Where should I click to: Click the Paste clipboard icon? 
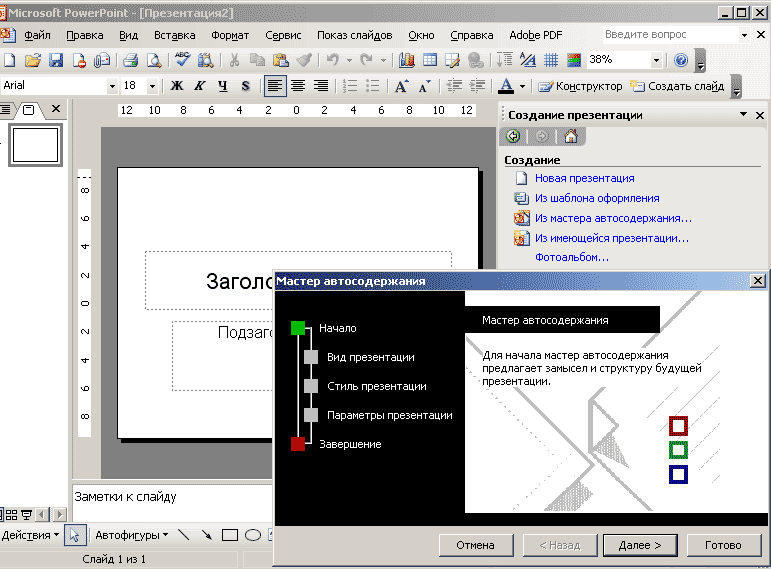(x=281, y=60)
